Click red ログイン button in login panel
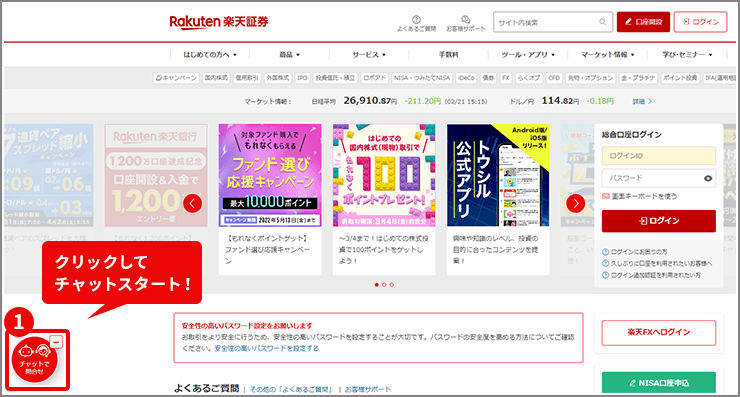 658,221
